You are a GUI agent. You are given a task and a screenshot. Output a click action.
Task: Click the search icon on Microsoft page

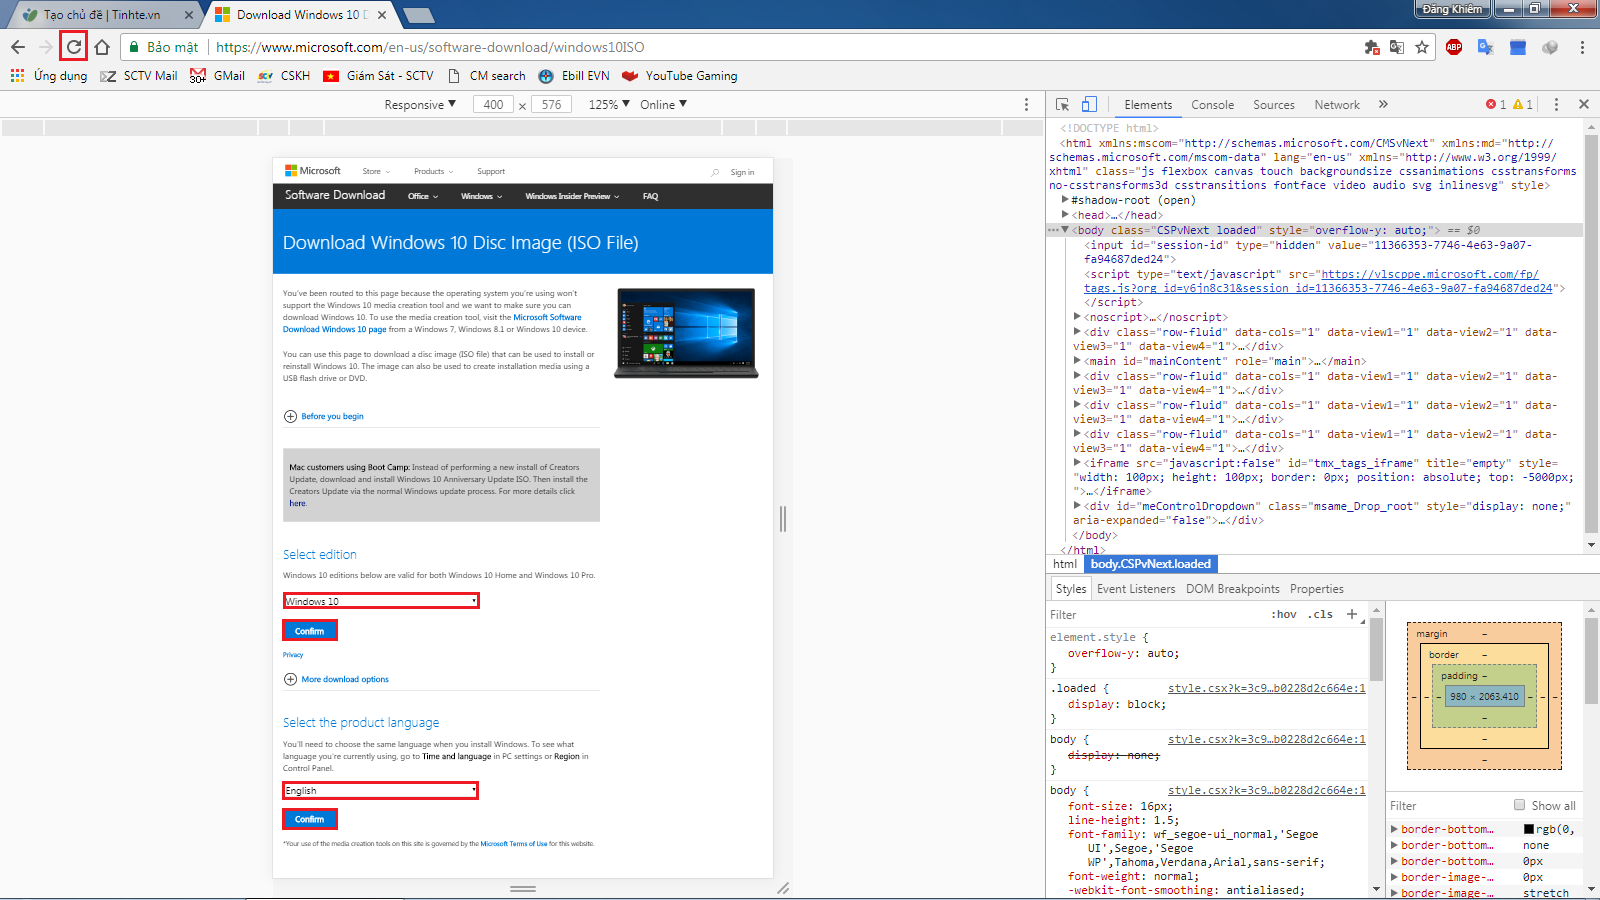click(715, 172)
